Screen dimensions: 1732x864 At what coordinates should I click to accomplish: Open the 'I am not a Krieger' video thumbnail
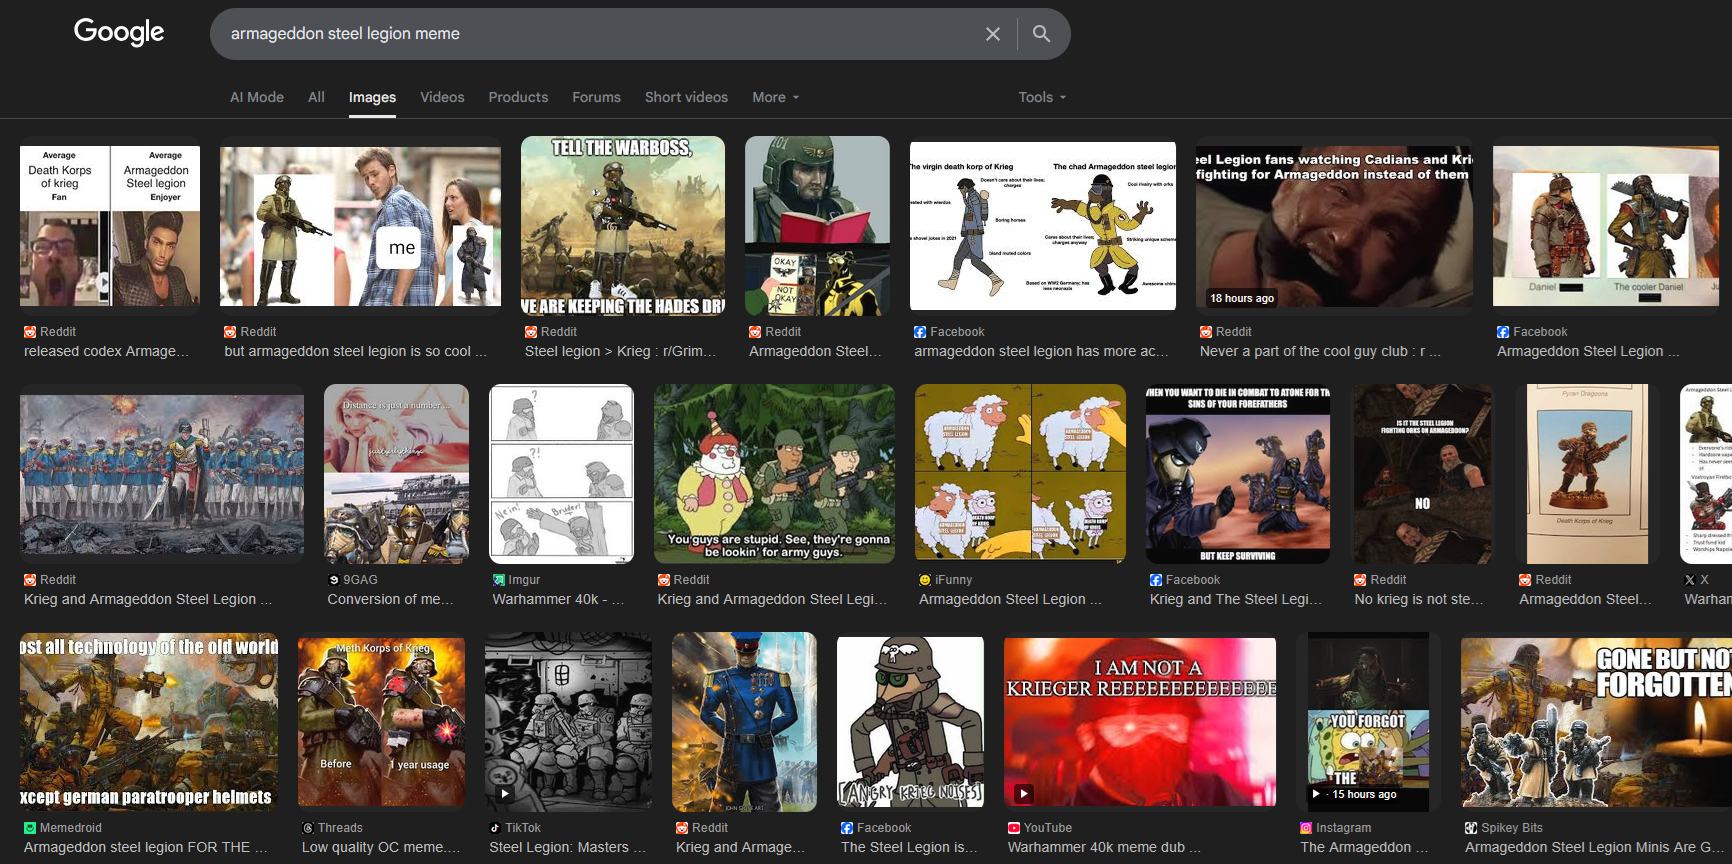pyautogui.click(x=1140, y=722)
